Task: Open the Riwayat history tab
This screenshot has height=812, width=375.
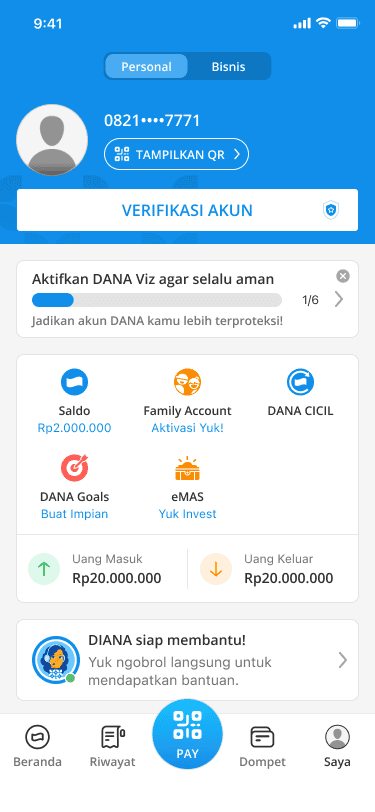Action: pyautogui.click(x=112, y=746)
